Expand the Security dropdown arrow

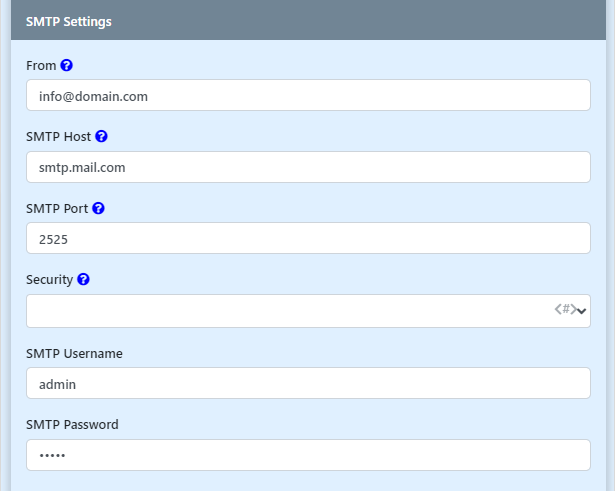click(x=582, y=311)
